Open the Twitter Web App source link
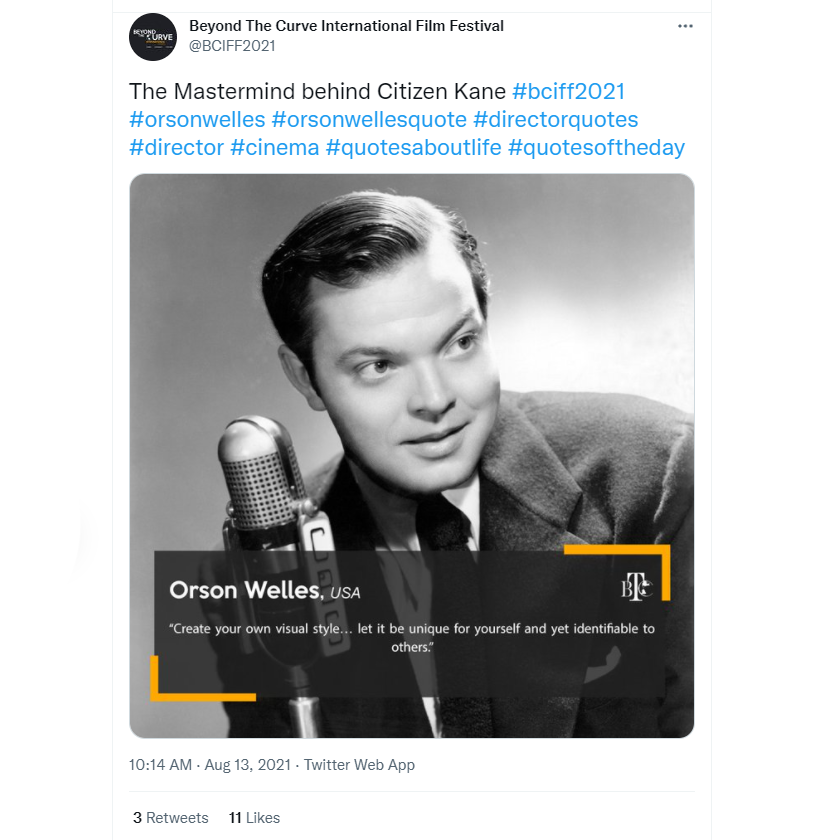This screenshot has width=840, height=840. (x=359, y=765)
